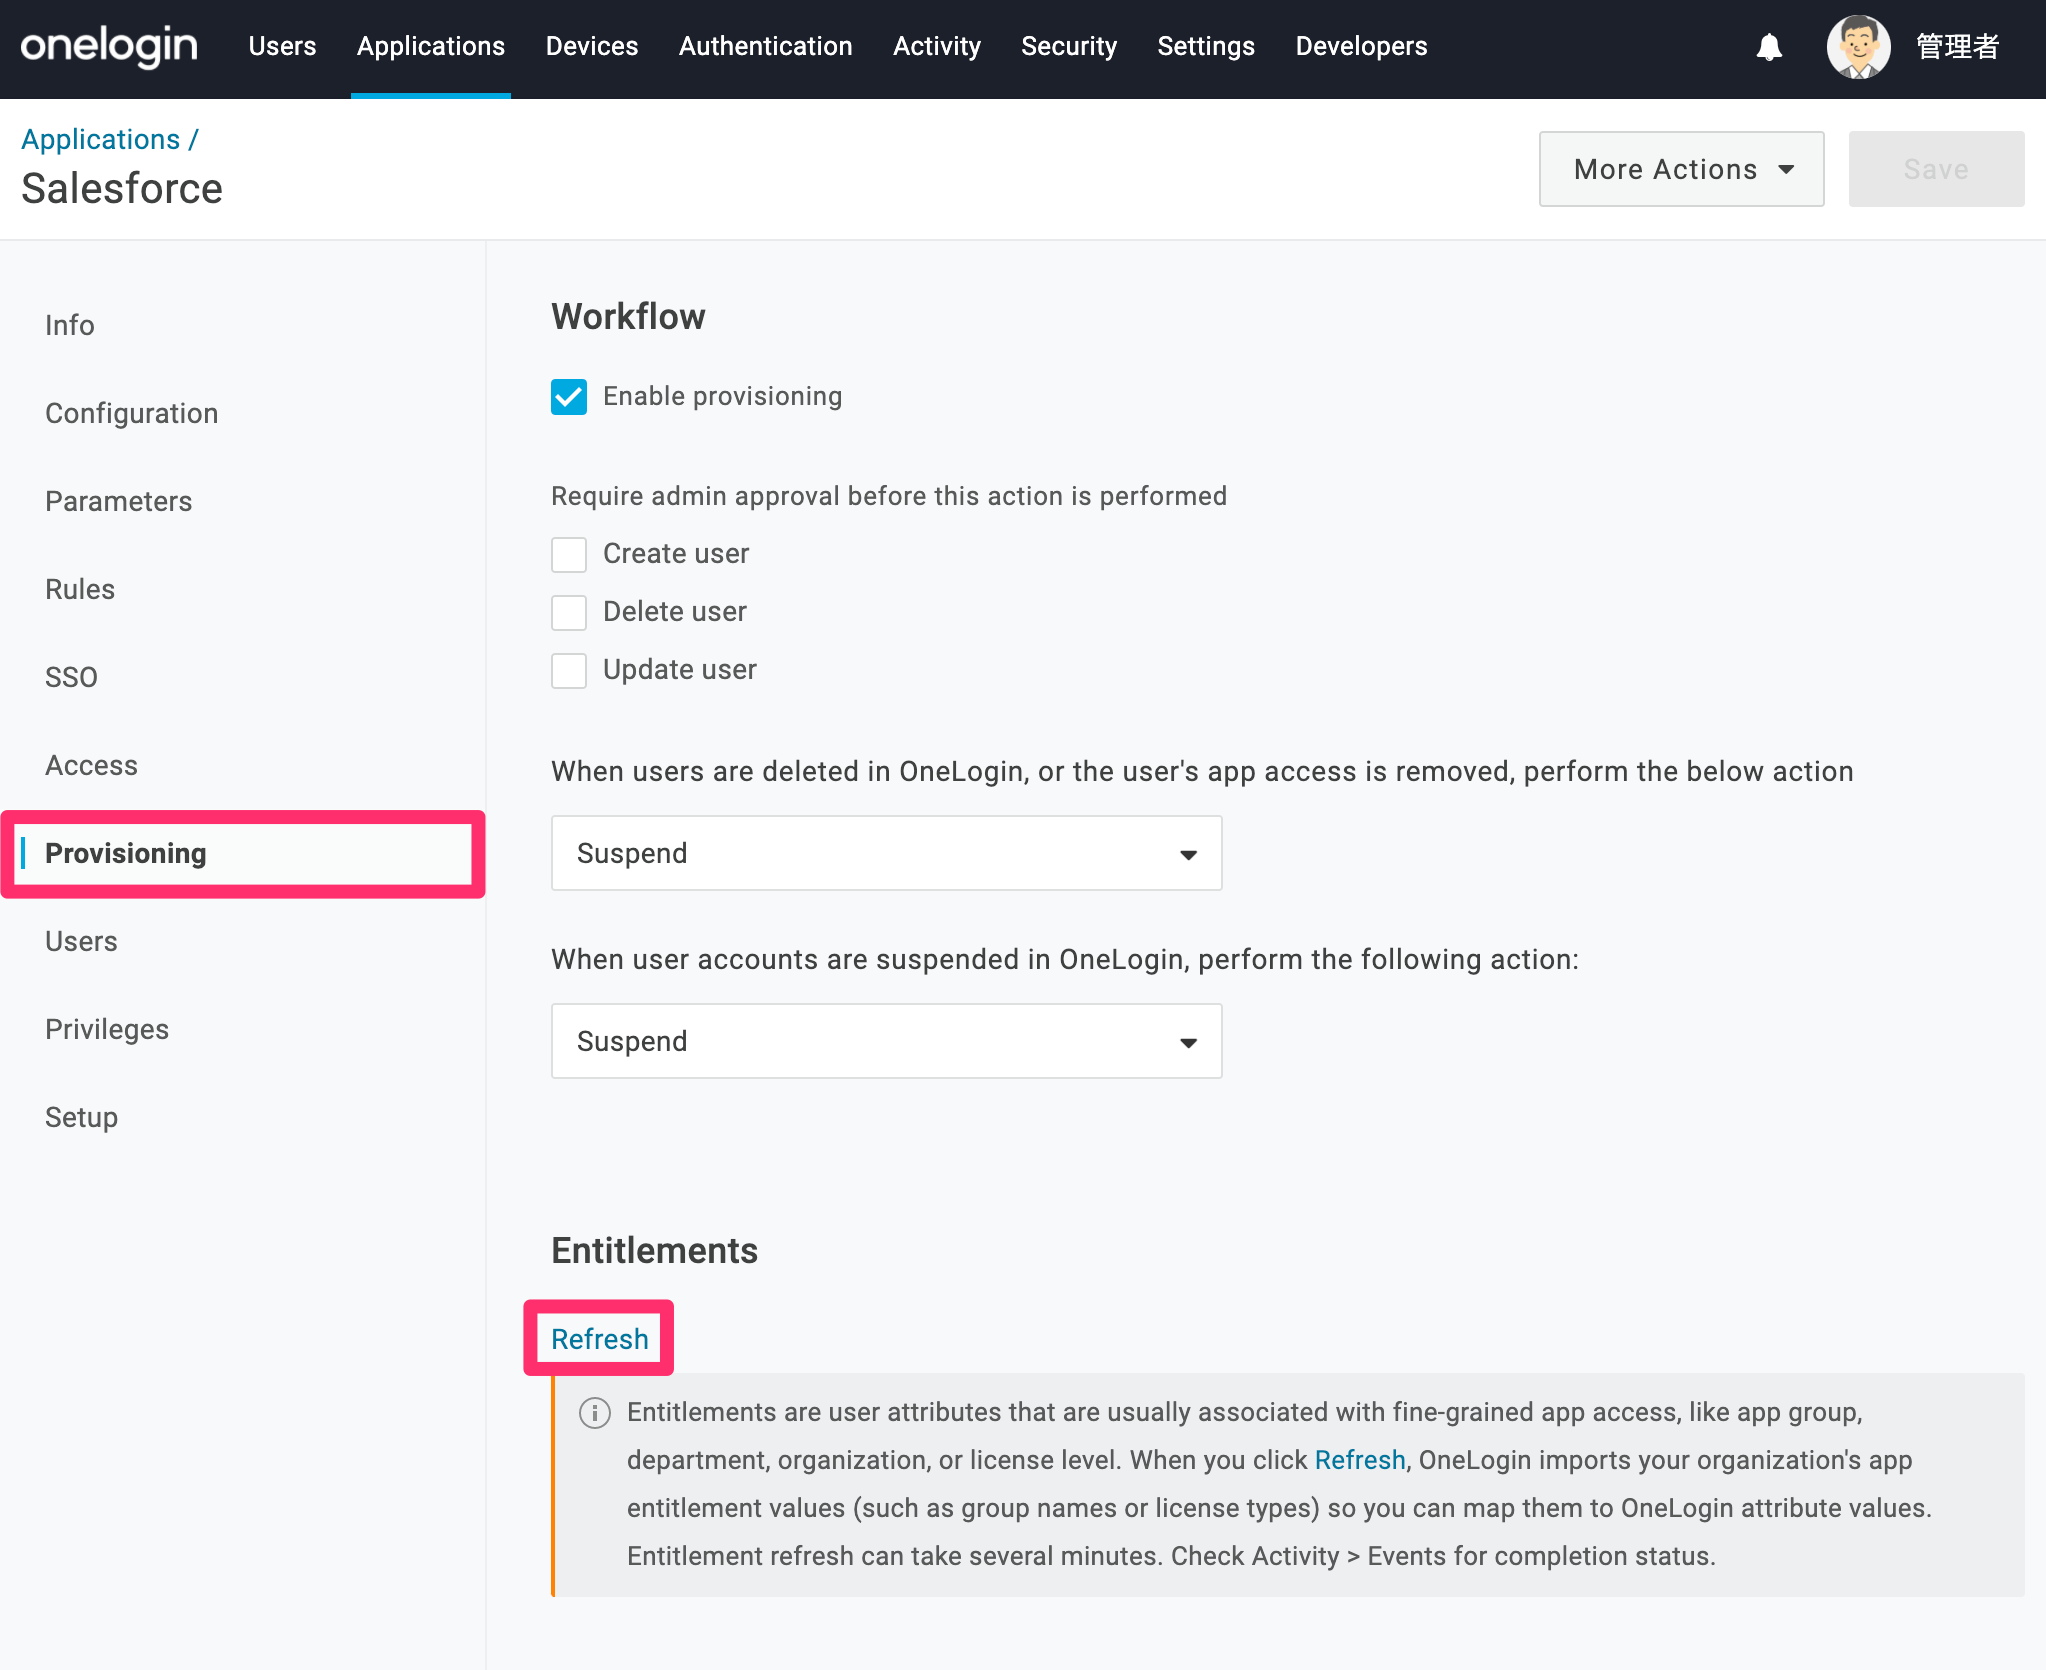The height and width of the screenshot is (1670, 2046).
Task: Click the 管理者 username
Action: click(1957, 47)
